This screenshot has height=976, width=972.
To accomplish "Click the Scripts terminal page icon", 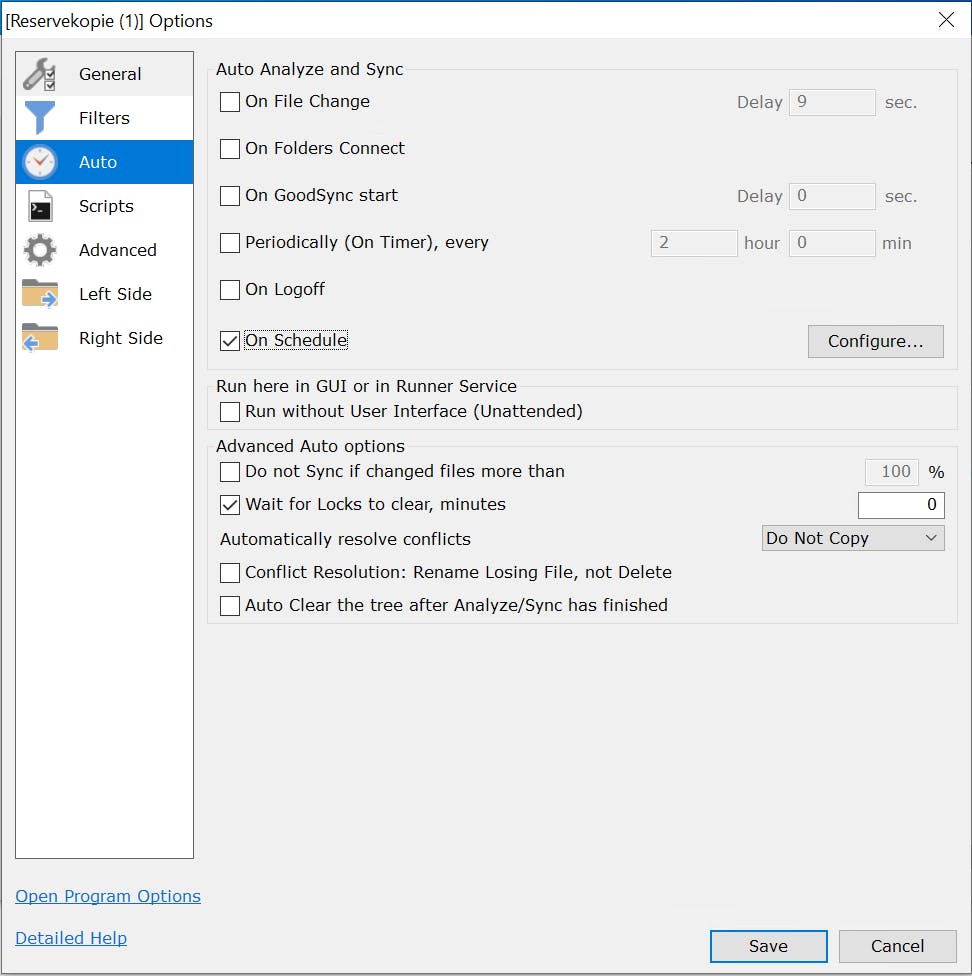I will [x=40, y=206].
